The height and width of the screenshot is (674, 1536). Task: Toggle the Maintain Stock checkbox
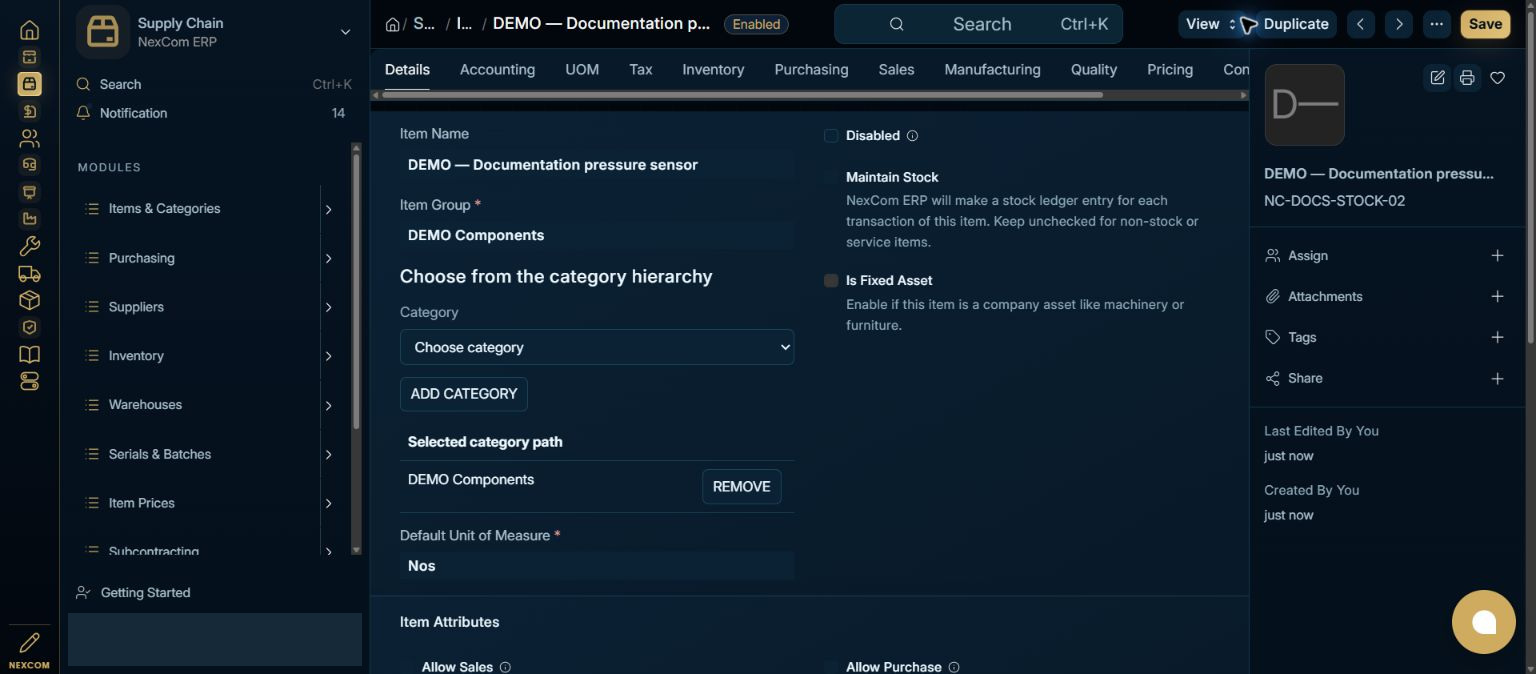point(831,177)
